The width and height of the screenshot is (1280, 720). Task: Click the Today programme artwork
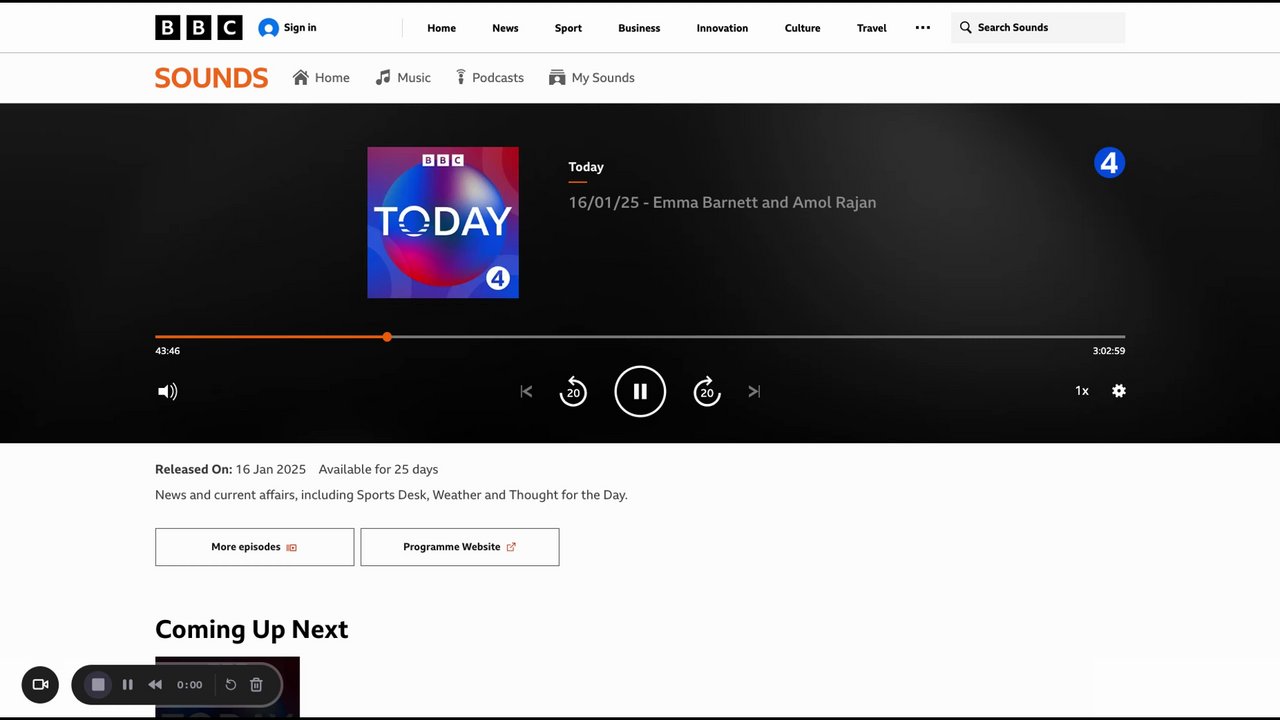pyautogui.click(x=443, y=222)
